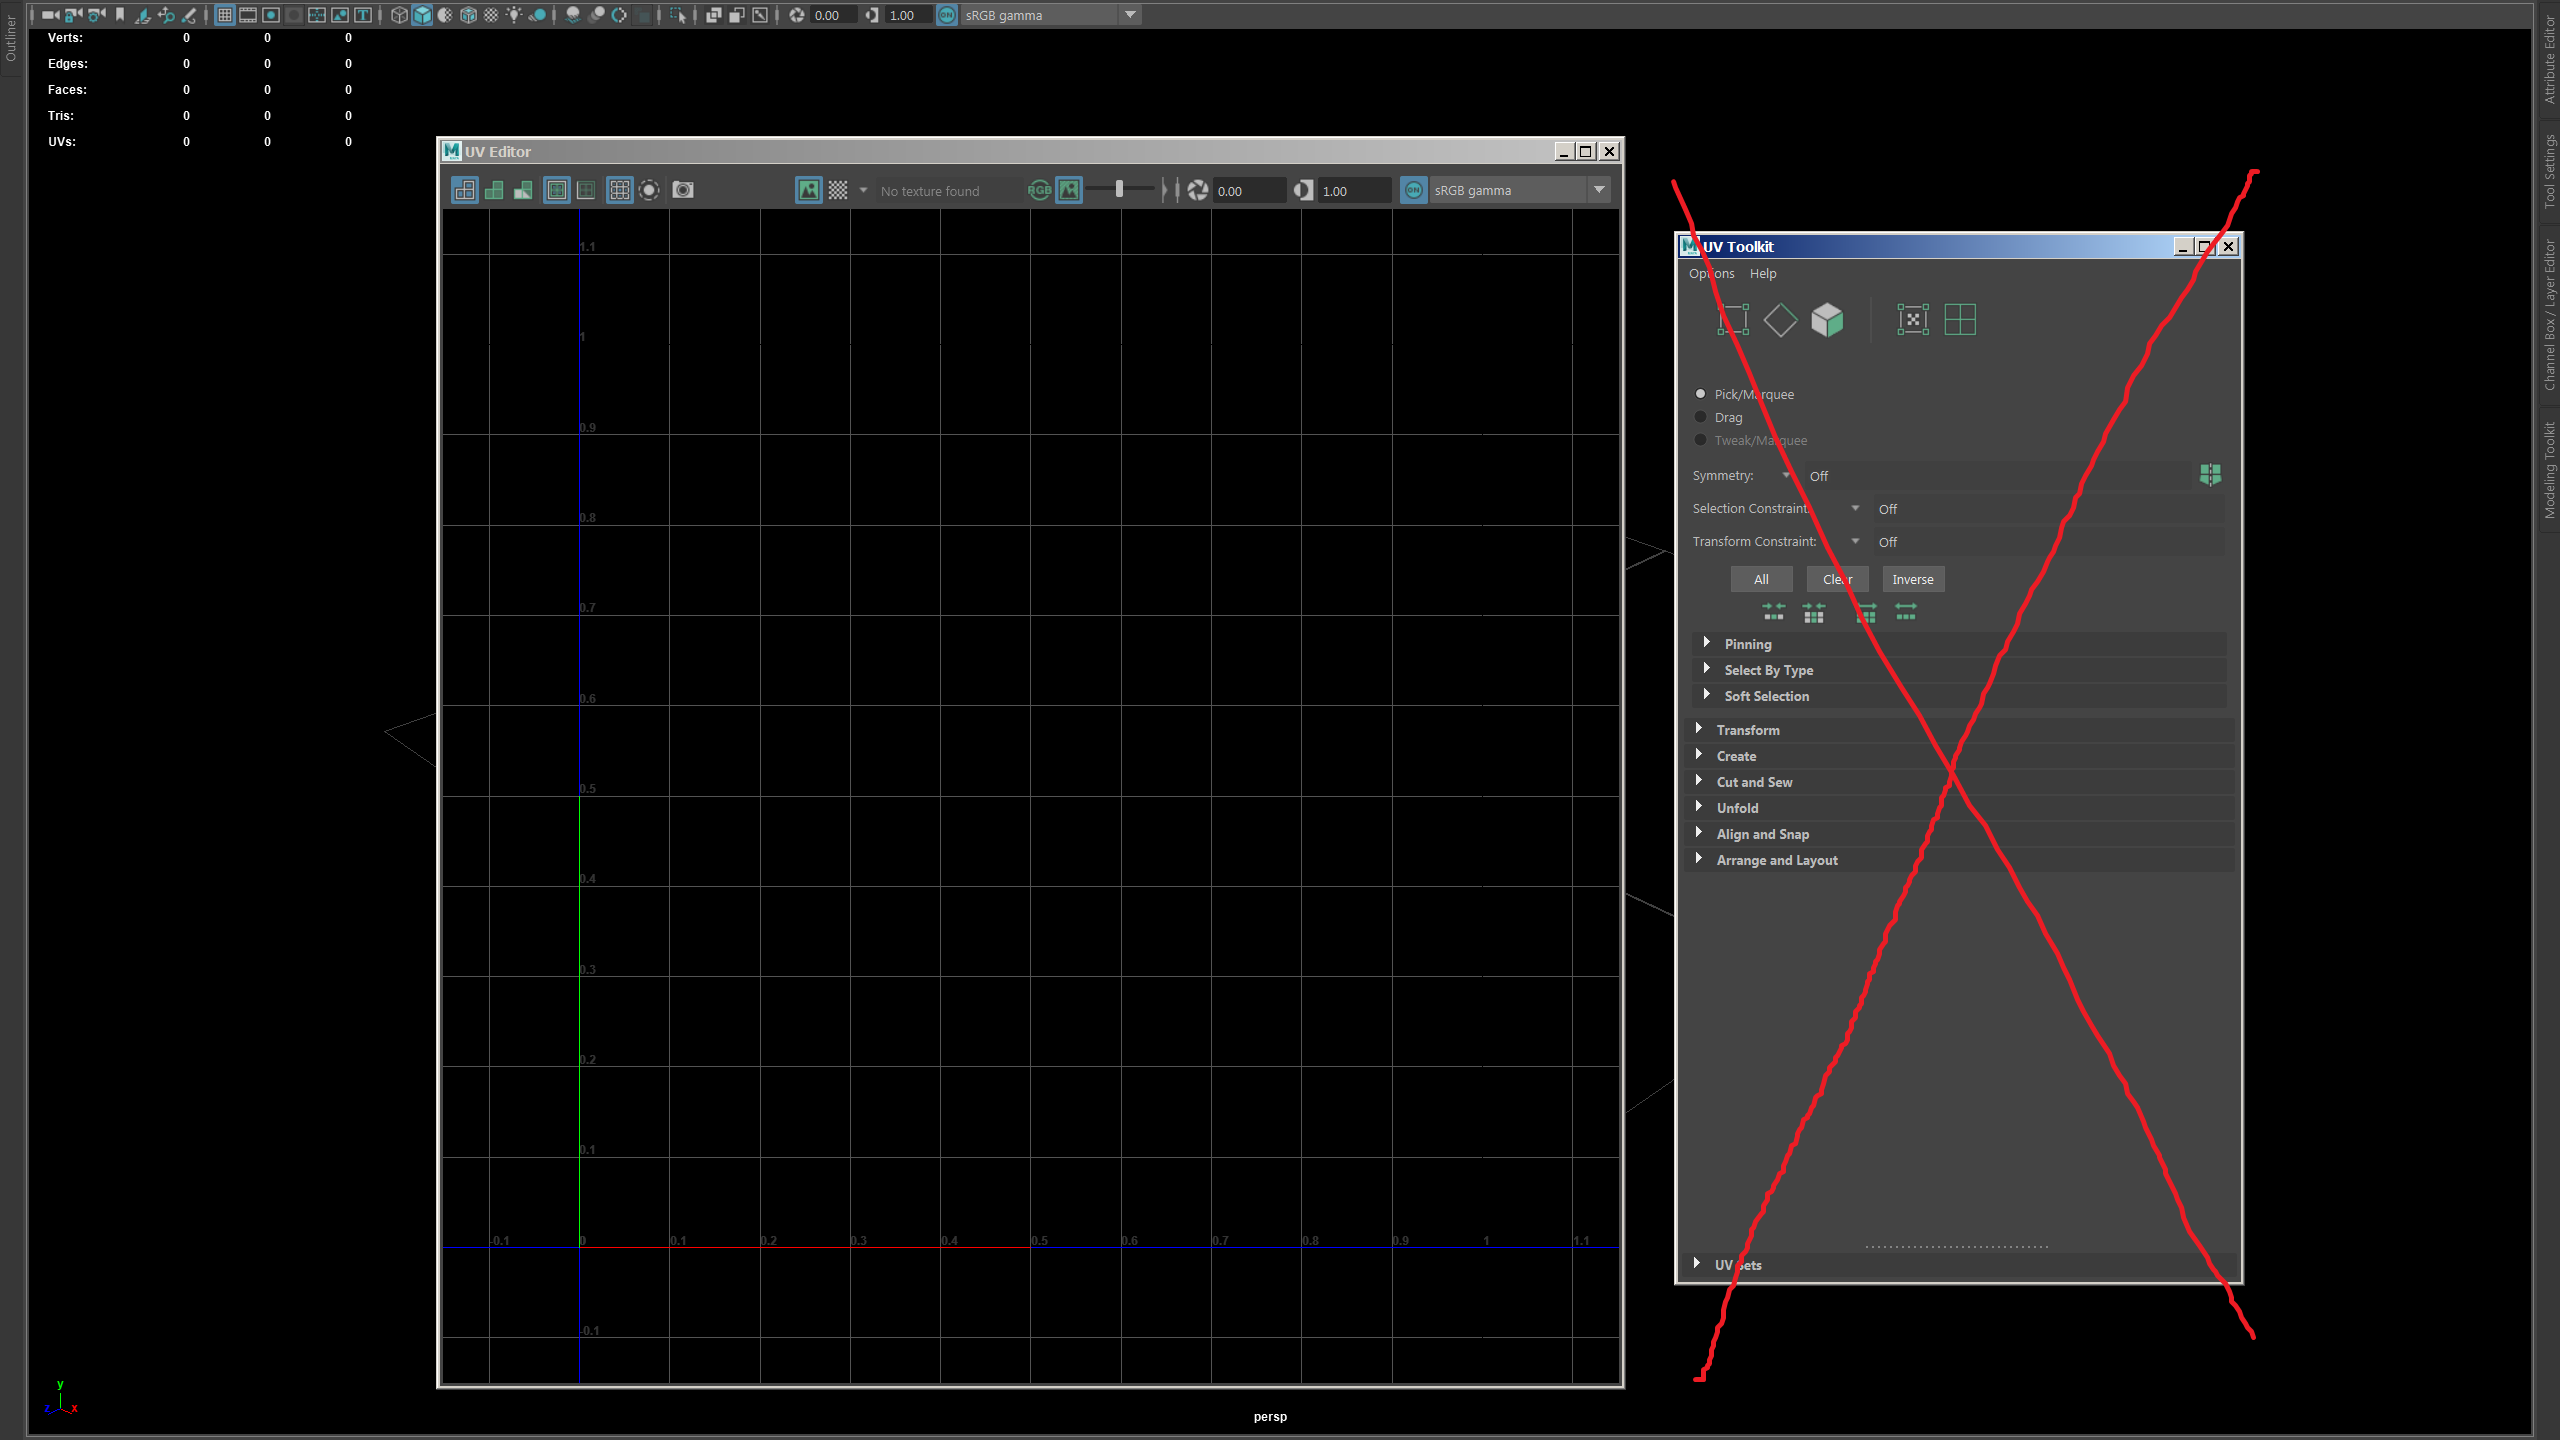
Task: Select the Pick/Marquee radio button
Action: coord(1700,394)
